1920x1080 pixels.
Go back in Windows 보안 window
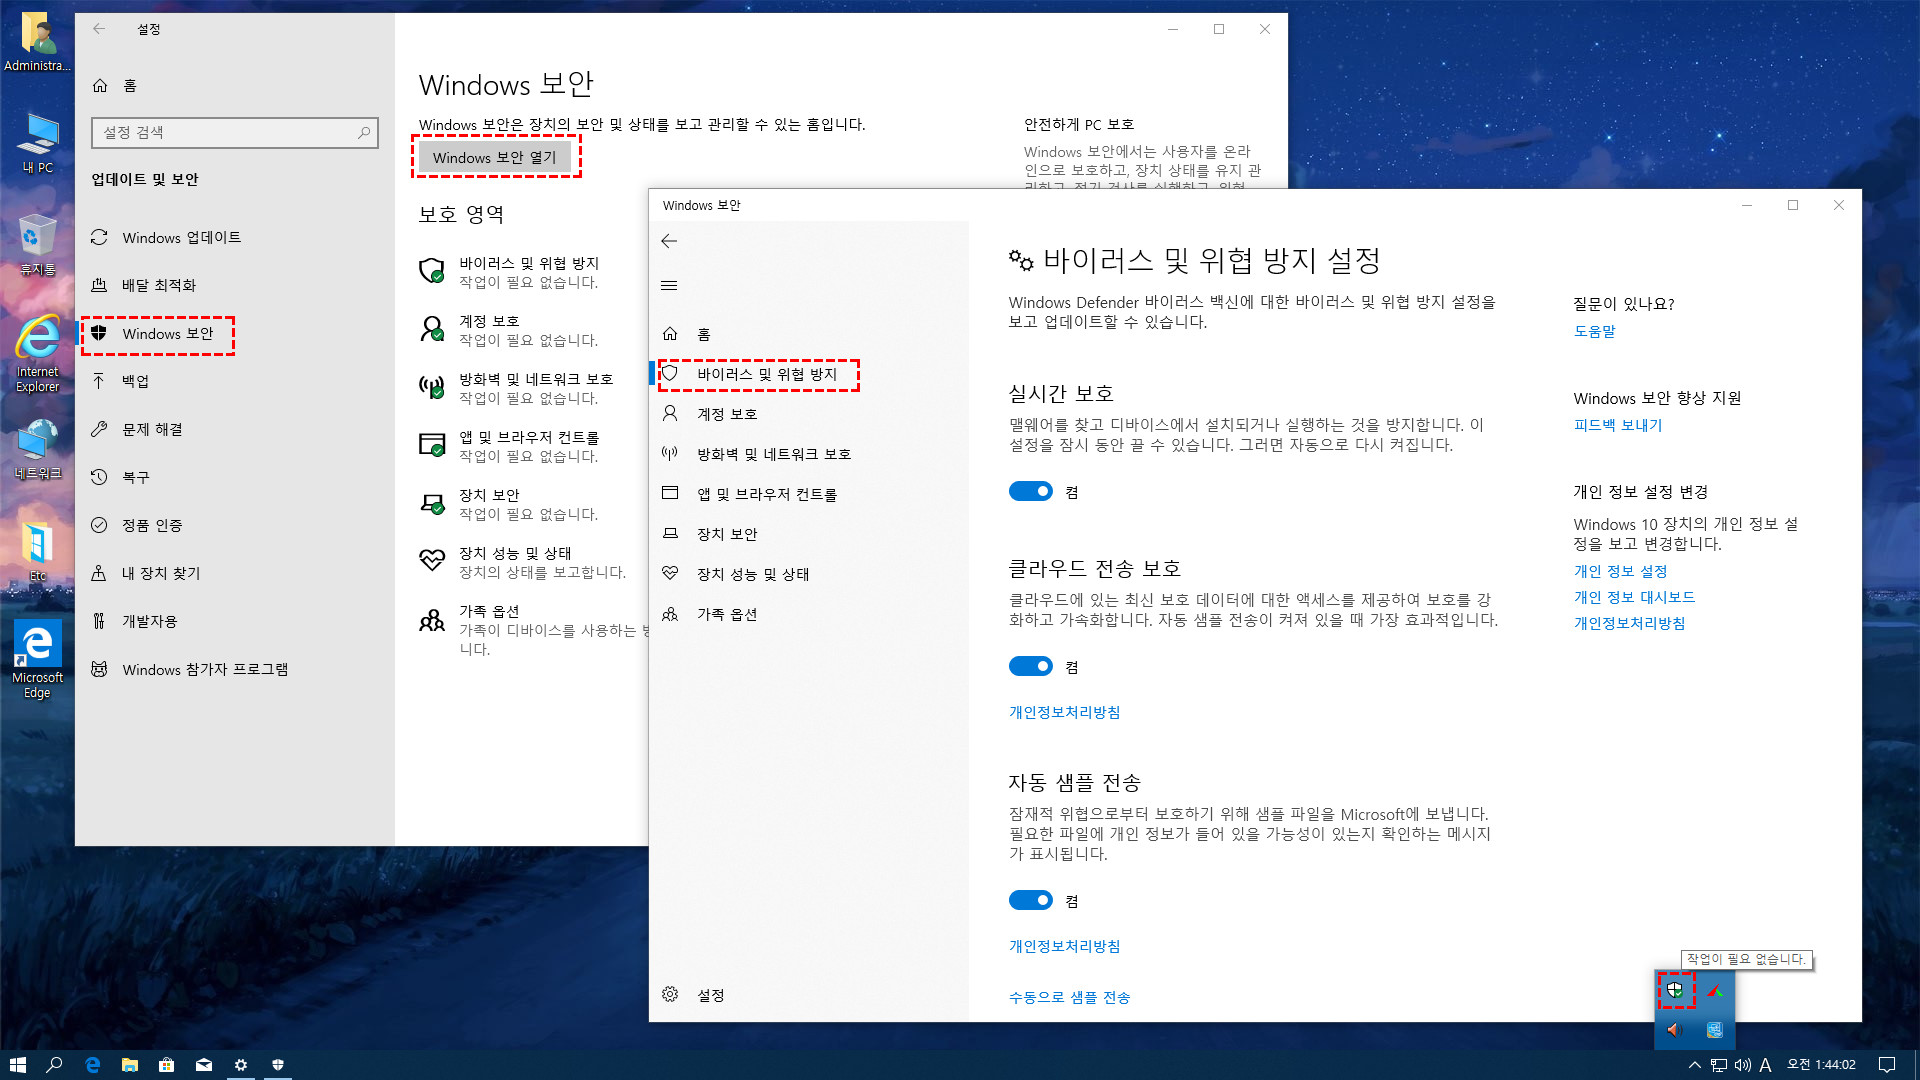pyautogui.click(x=669, y=241)
